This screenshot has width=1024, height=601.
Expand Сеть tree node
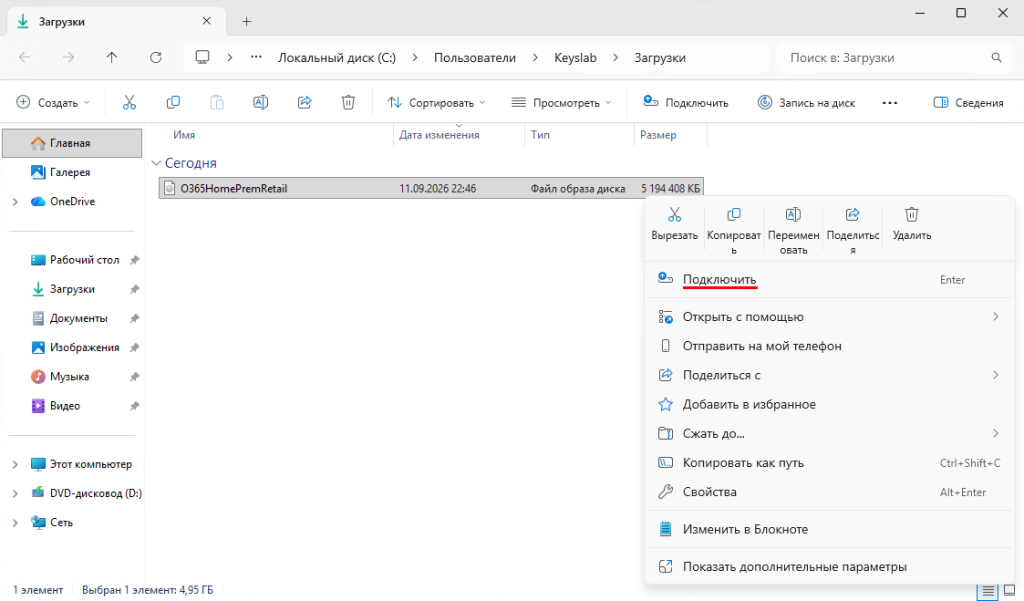pos(14,523)
